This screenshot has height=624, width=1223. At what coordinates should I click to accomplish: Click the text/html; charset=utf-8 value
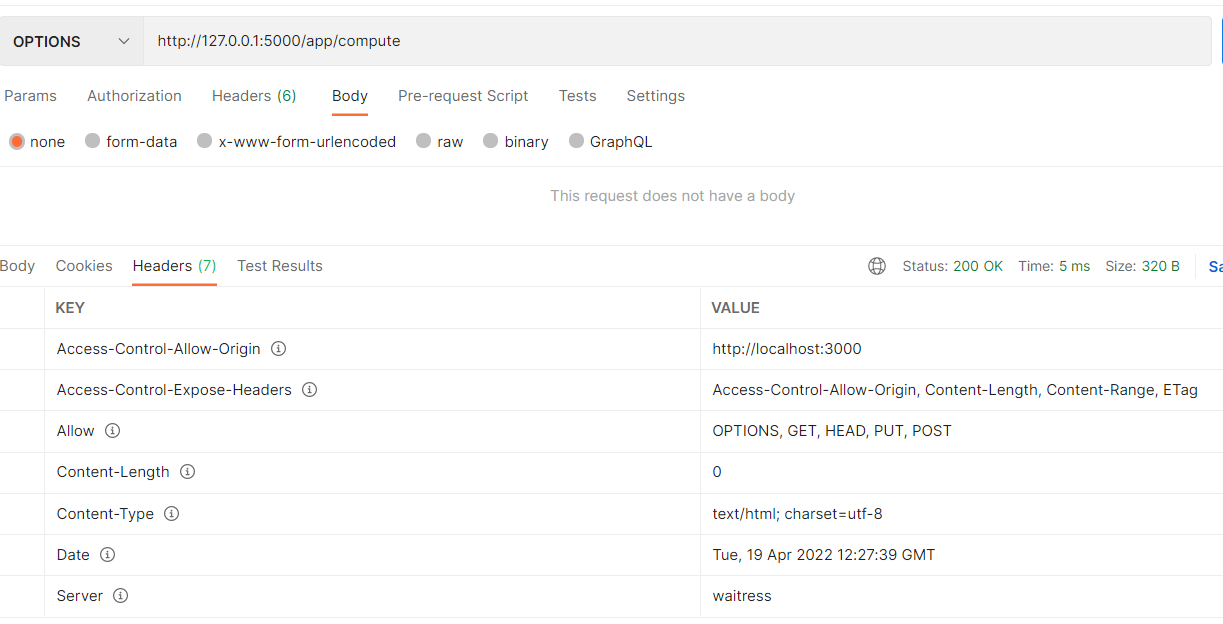pos(797,514)
